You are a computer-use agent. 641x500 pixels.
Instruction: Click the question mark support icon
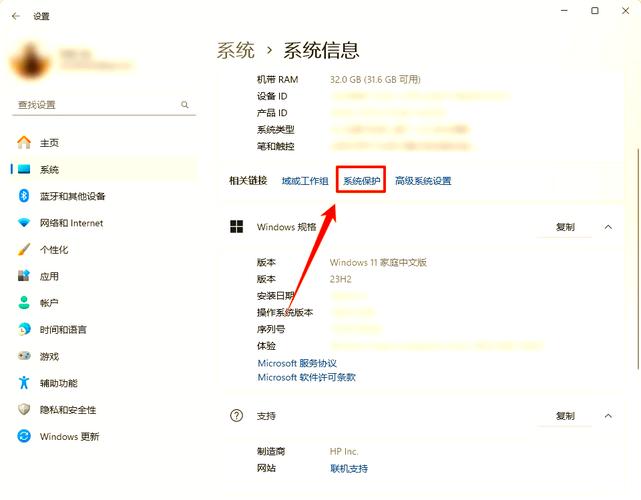(x=236, y=416)
